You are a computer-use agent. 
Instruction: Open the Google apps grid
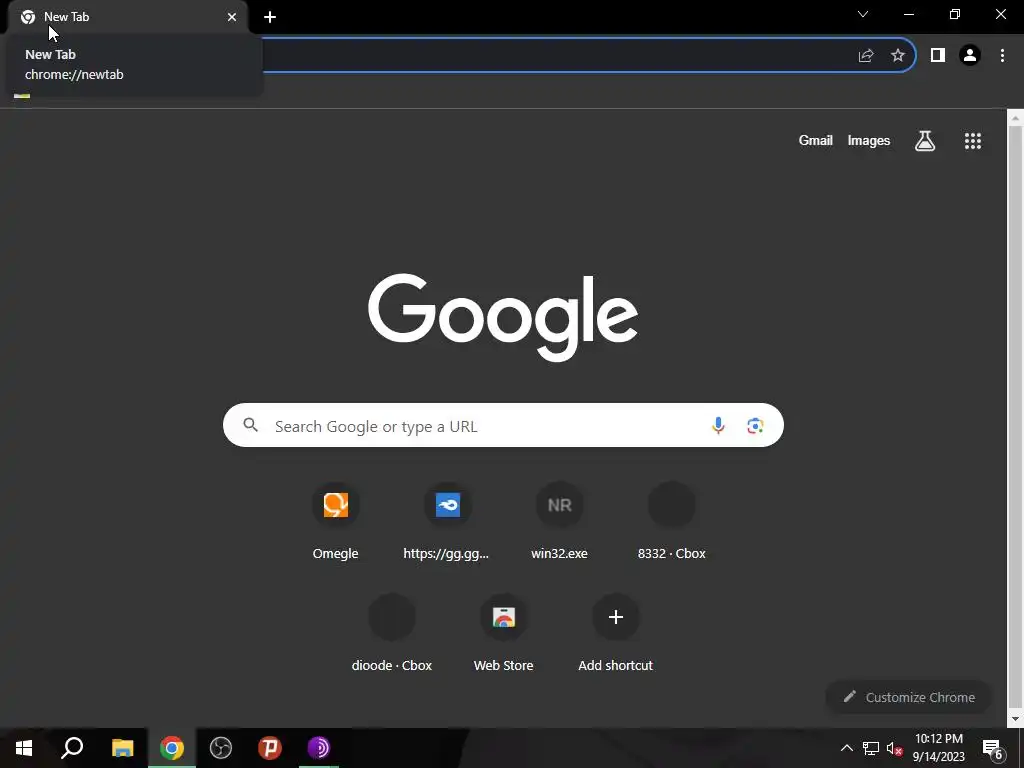click(x=973, y=141)
